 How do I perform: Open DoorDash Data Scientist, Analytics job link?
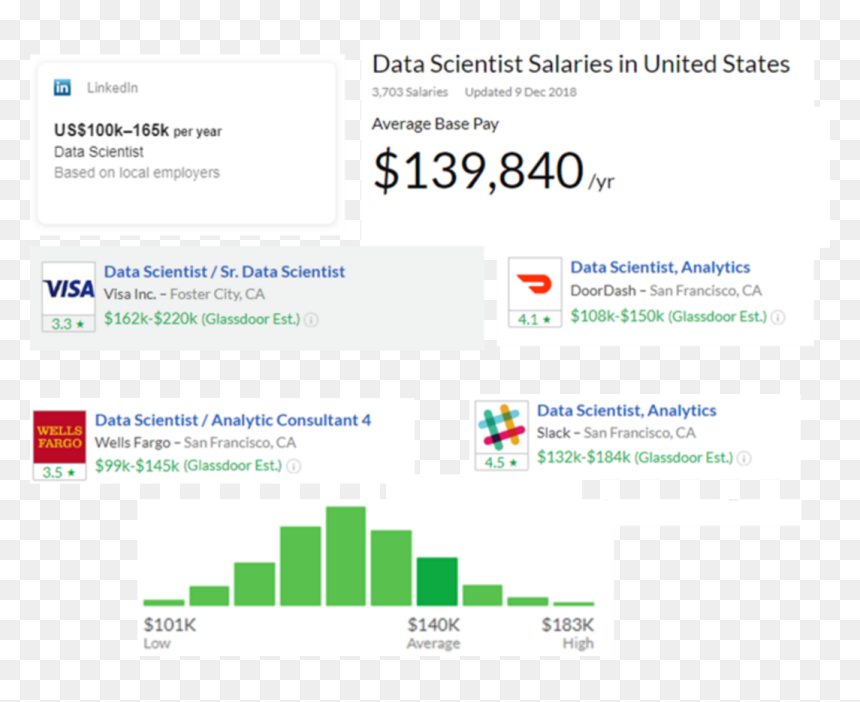pos(660,267)
